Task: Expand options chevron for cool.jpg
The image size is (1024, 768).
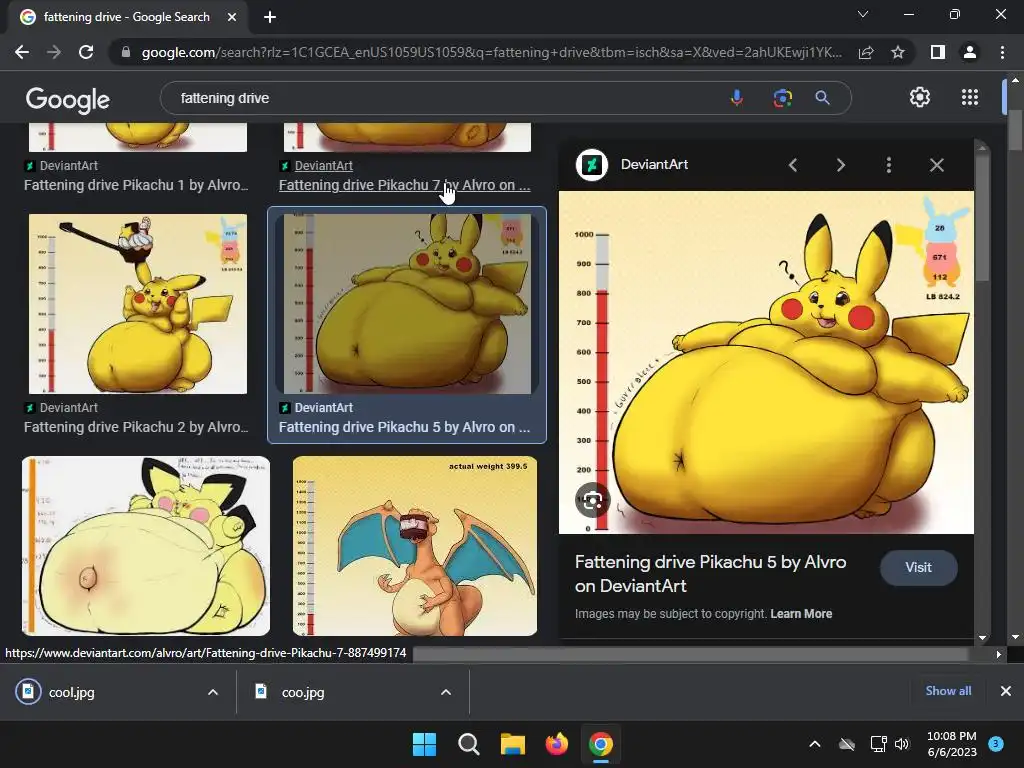Action: pos(213,692)
